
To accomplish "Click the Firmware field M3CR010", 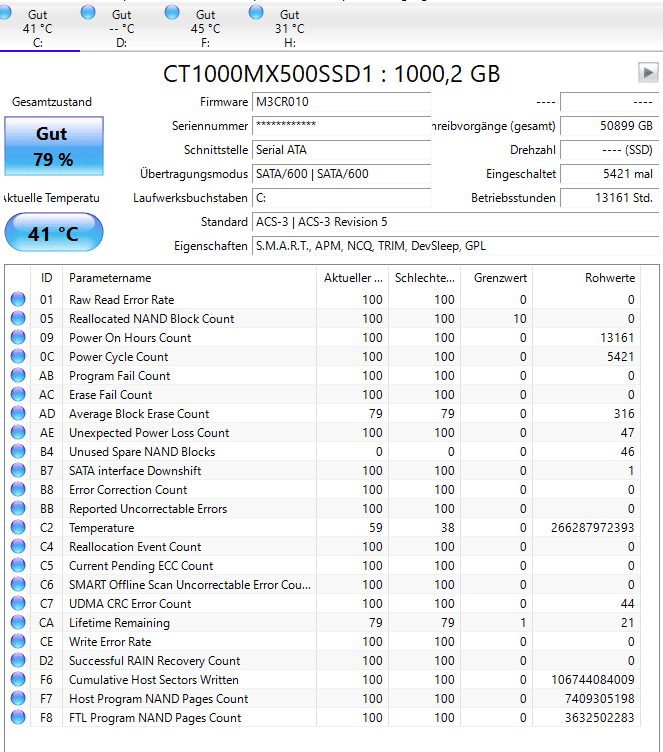I will [342, 102].
